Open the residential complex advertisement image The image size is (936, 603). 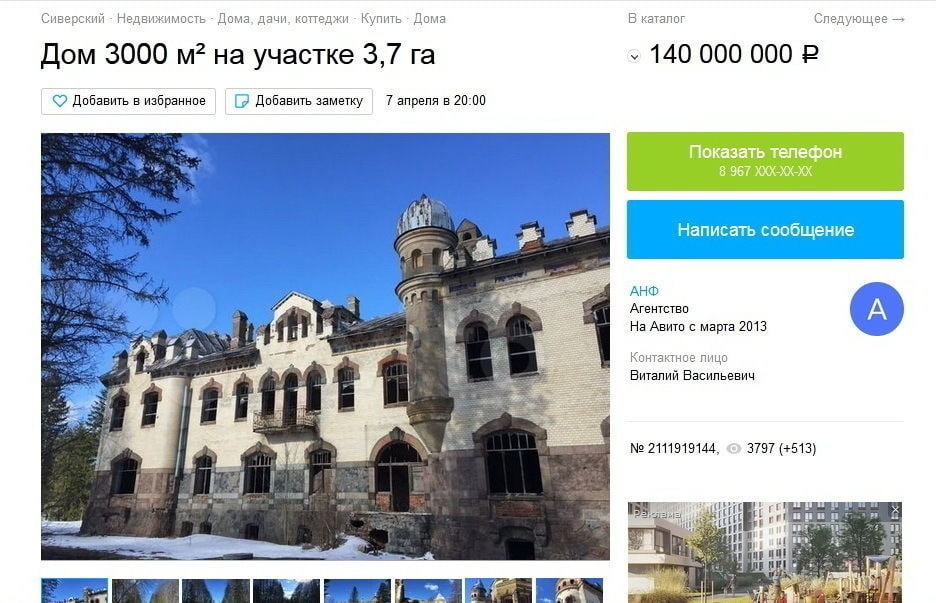pyautogui.click(x=765, y=552)
